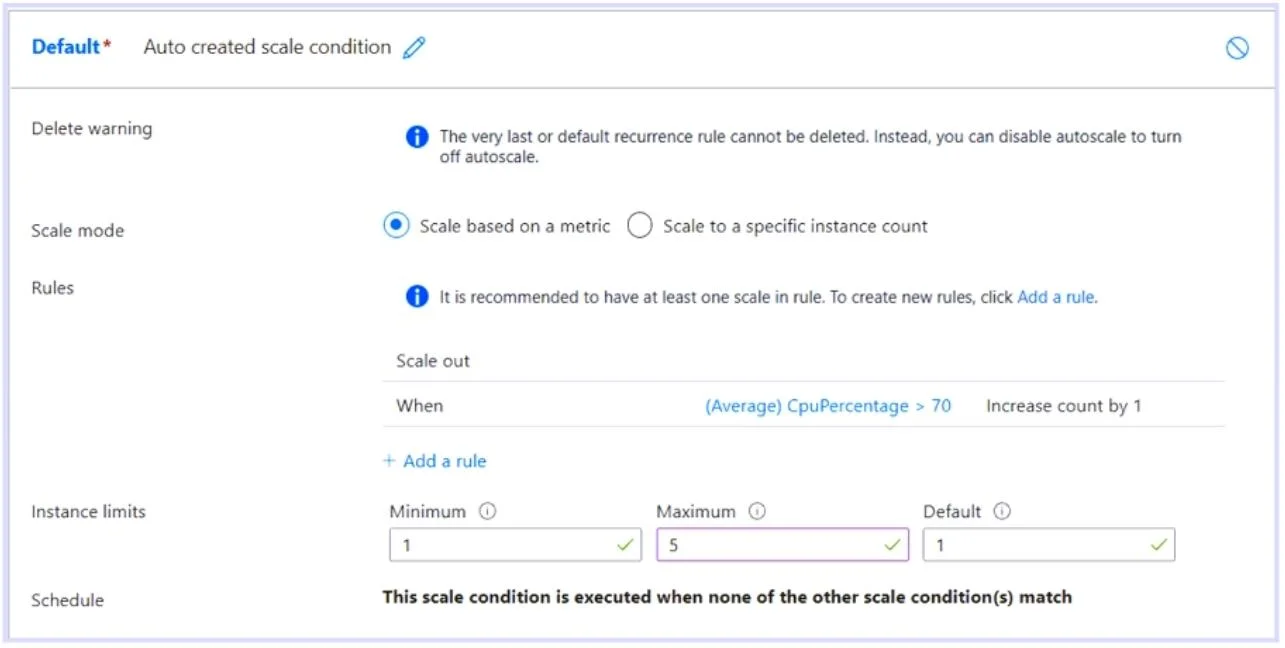
Task: Click the Maximum instance count field
Action: pyautogui.click(x=782, y=545)
